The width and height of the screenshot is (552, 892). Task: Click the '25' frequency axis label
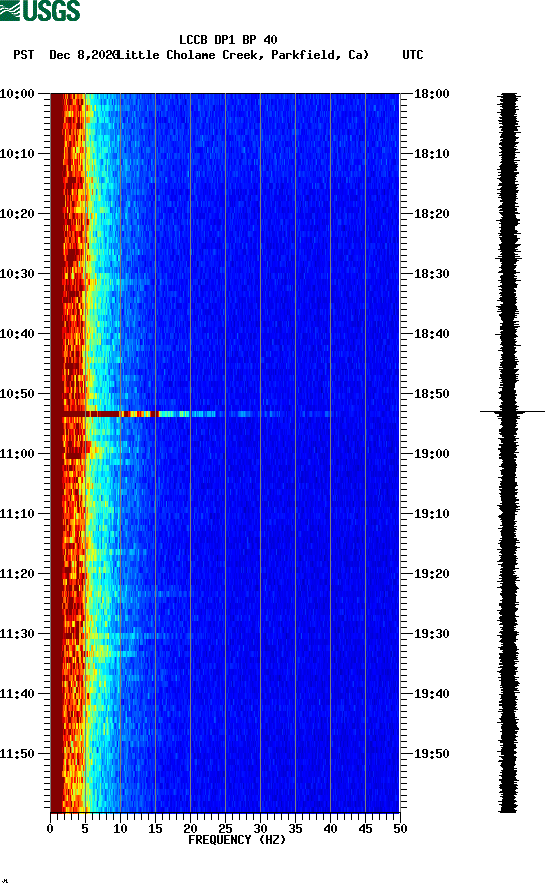coord(225,829)
